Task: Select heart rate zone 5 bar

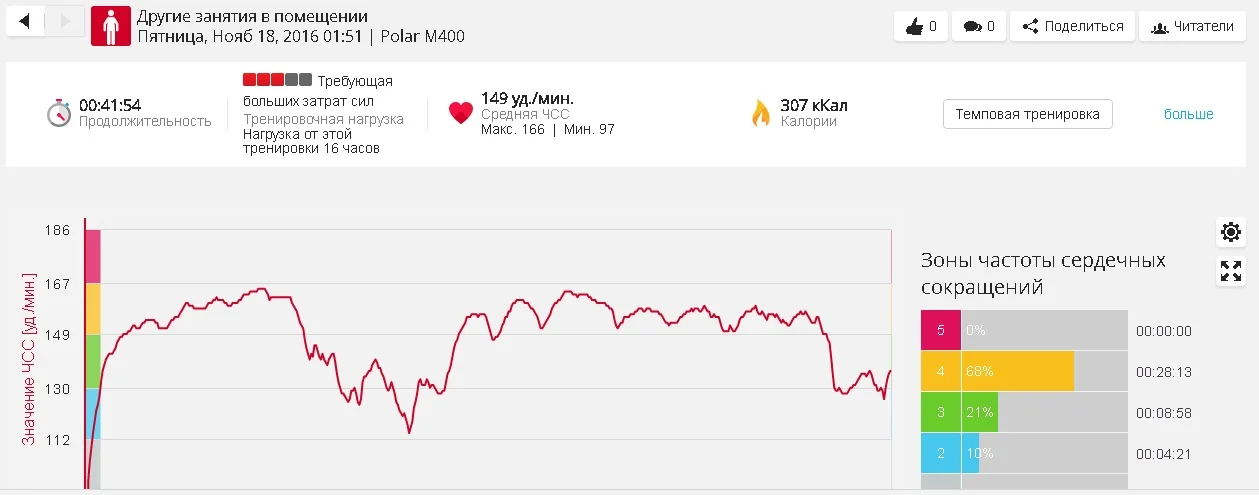Action: click(x=1024, y=330)
